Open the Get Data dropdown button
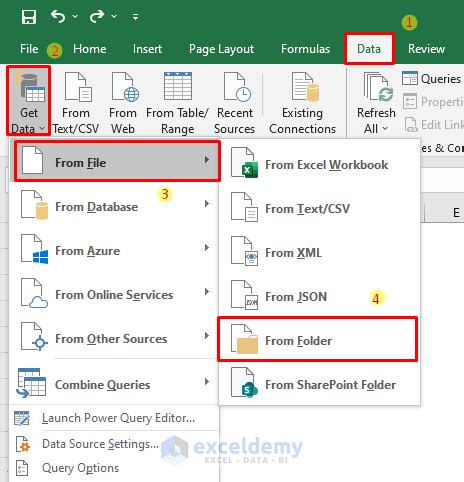The width and height of the screenshot is (464, 482). click(x=29, y=101)
